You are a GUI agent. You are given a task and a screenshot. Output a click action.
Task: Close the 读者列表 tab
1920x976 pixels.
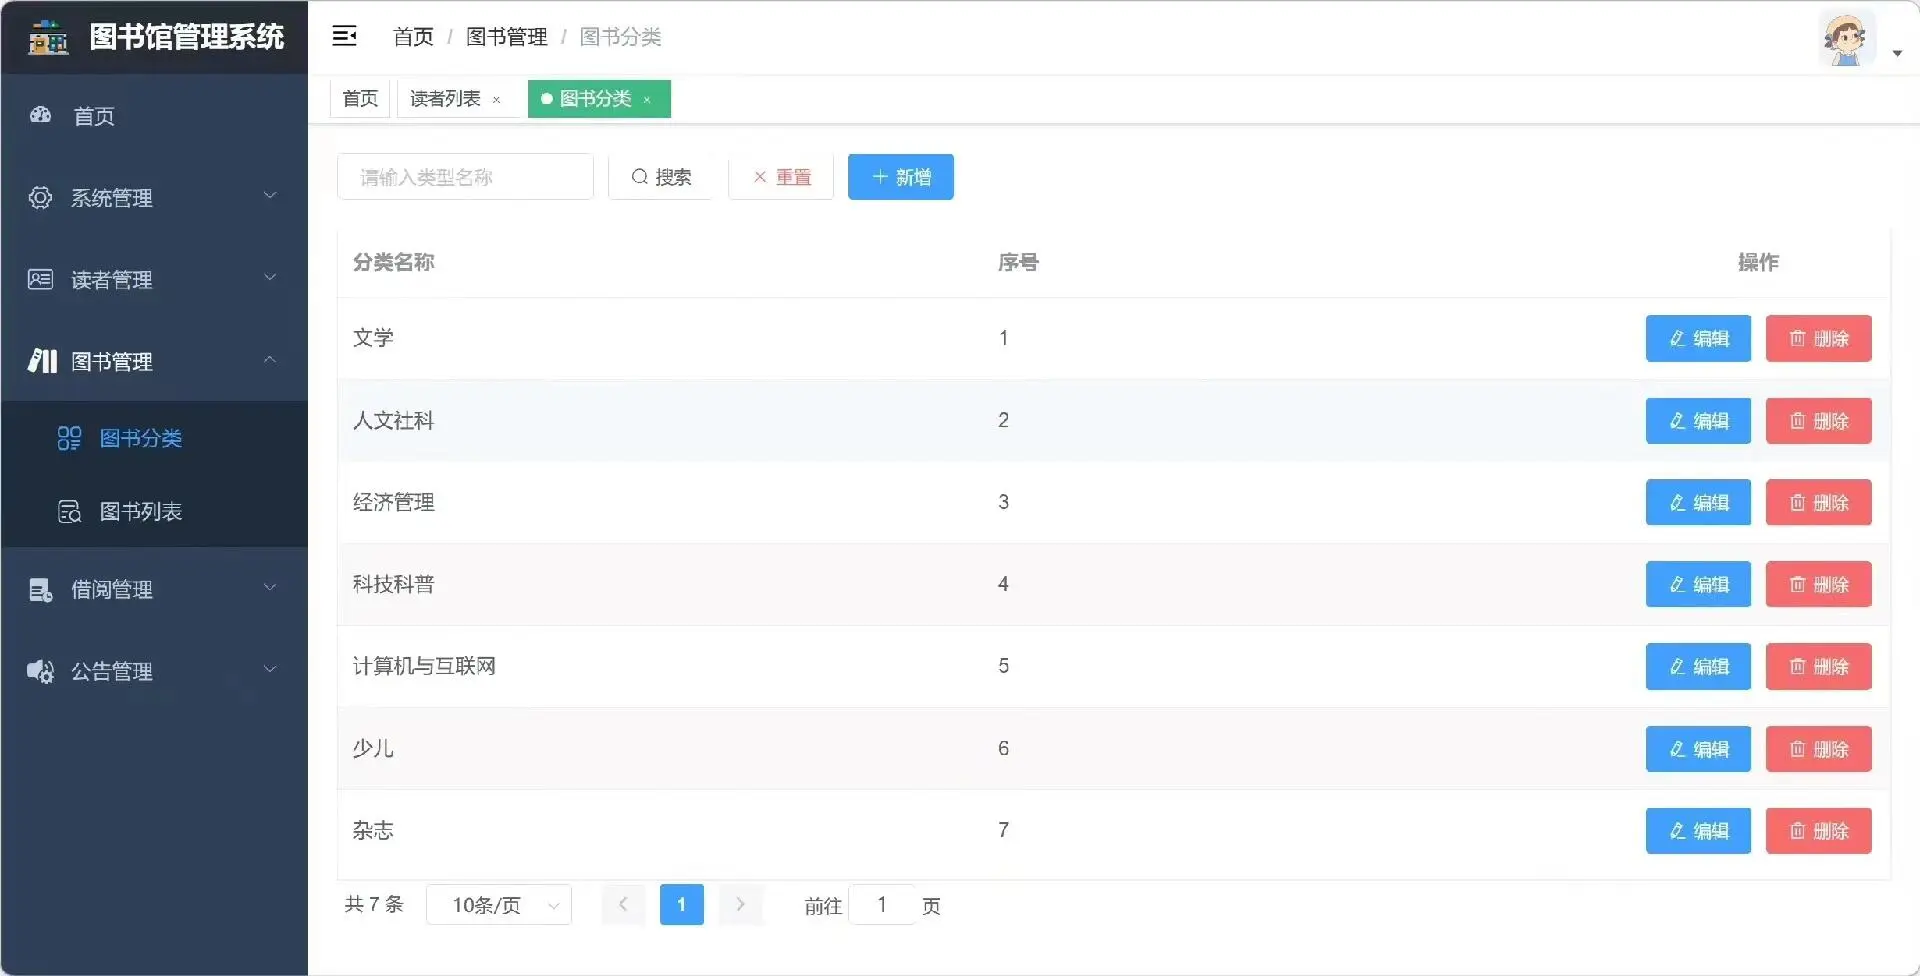pyautogui.click(x=497, y=100)
